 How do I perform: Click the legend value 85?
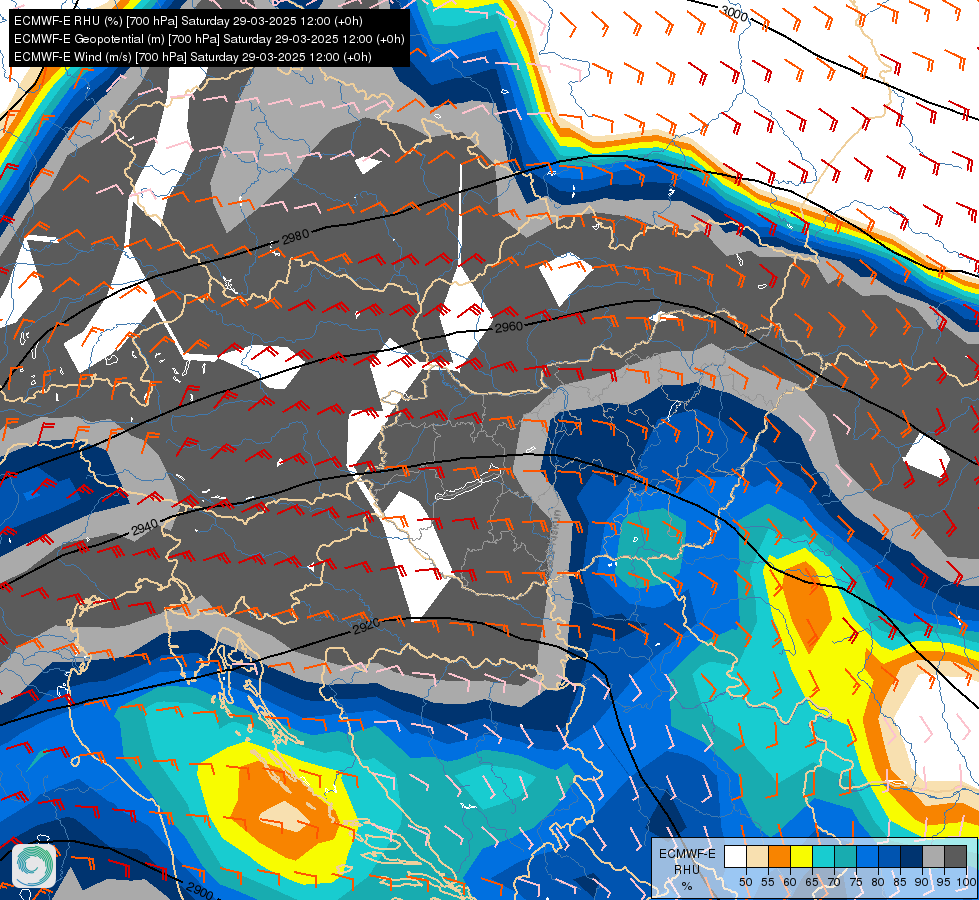coord(900,882)
